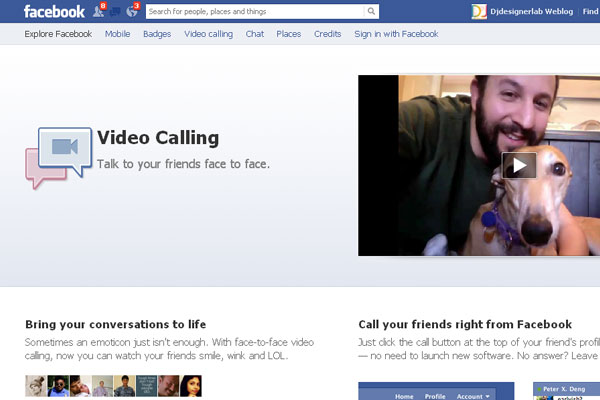Play the Video Calling demo video

[519, 165]
